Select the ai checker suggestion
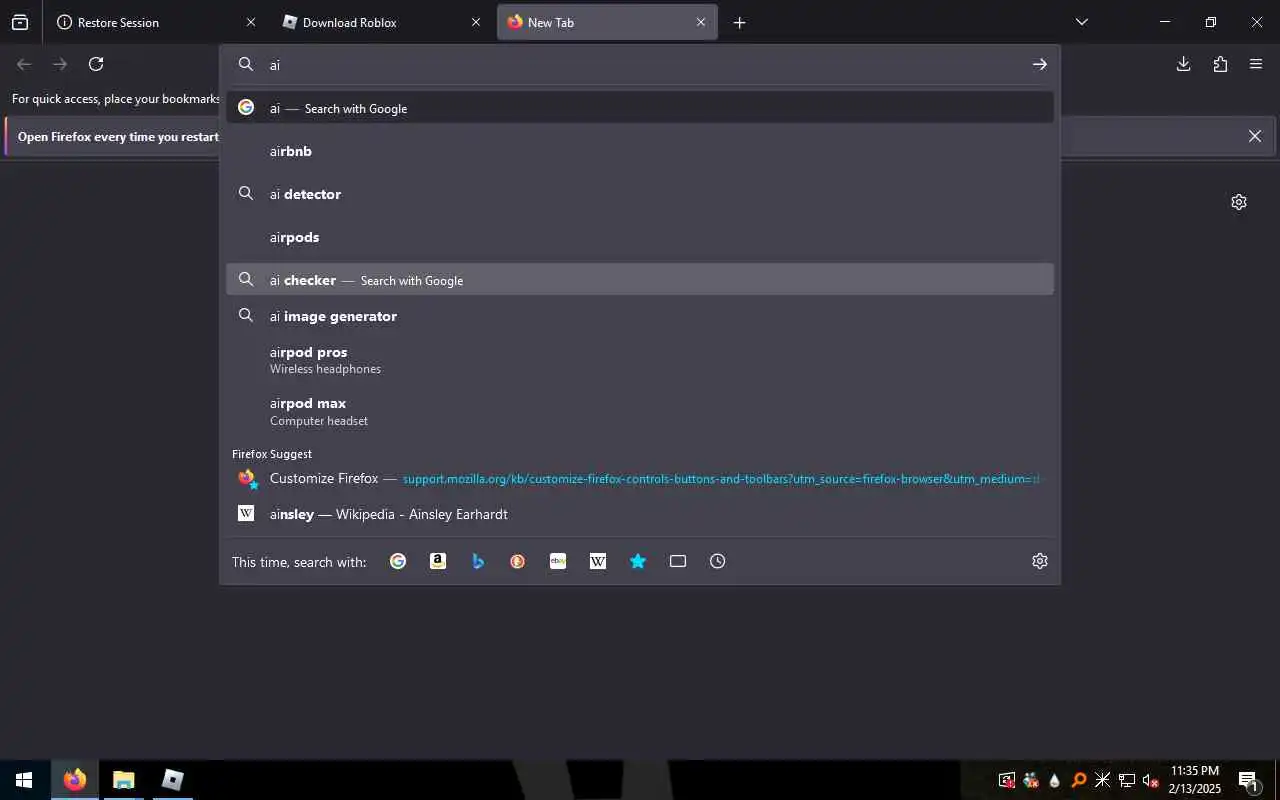 (640, 280)
